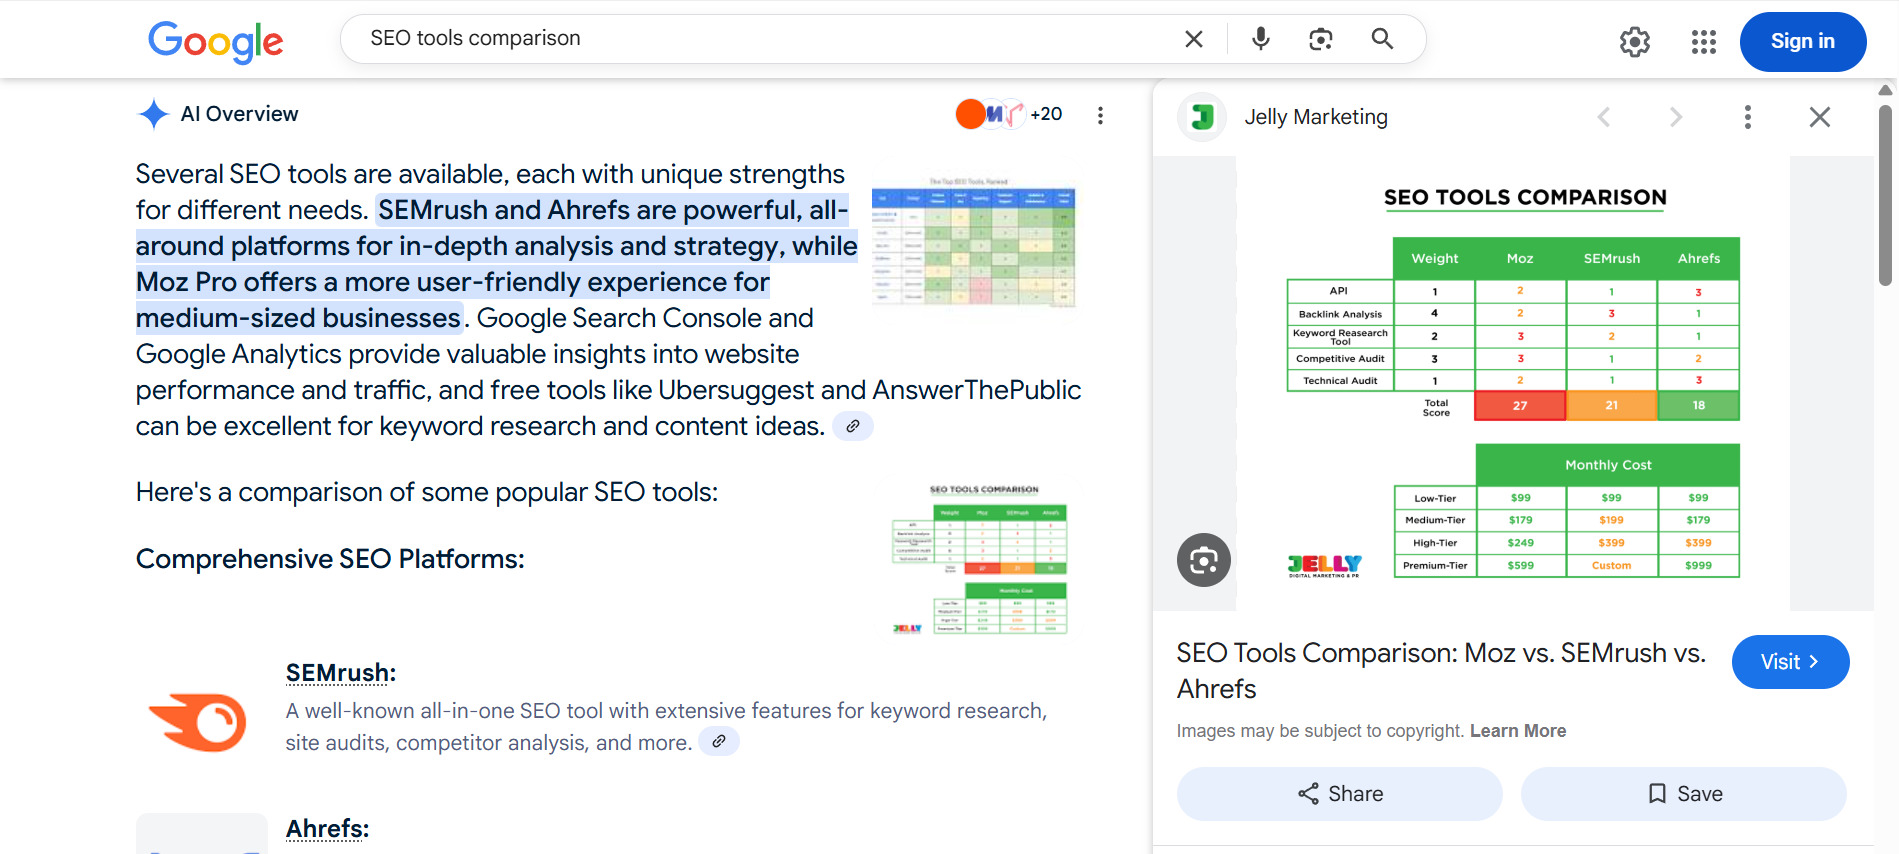Open AI Overview more options menu
Screen dimensions: 1899x854
pos(1100,115)
